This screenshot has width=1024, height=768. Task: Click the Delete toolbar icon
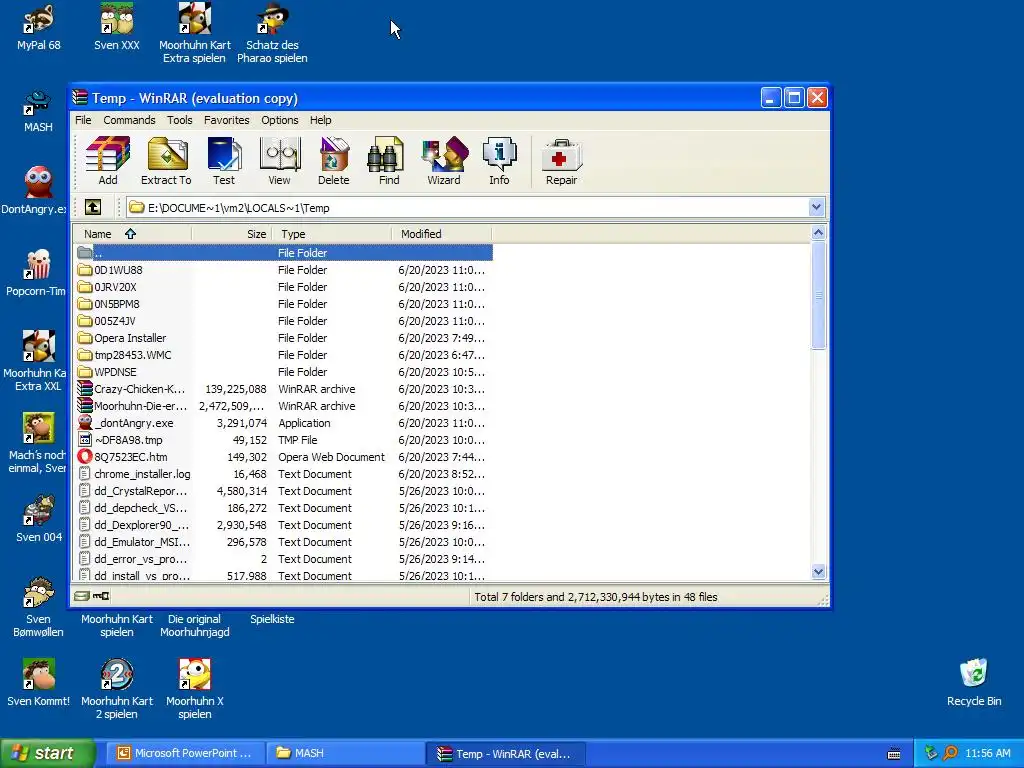click(x=334, y=161)
